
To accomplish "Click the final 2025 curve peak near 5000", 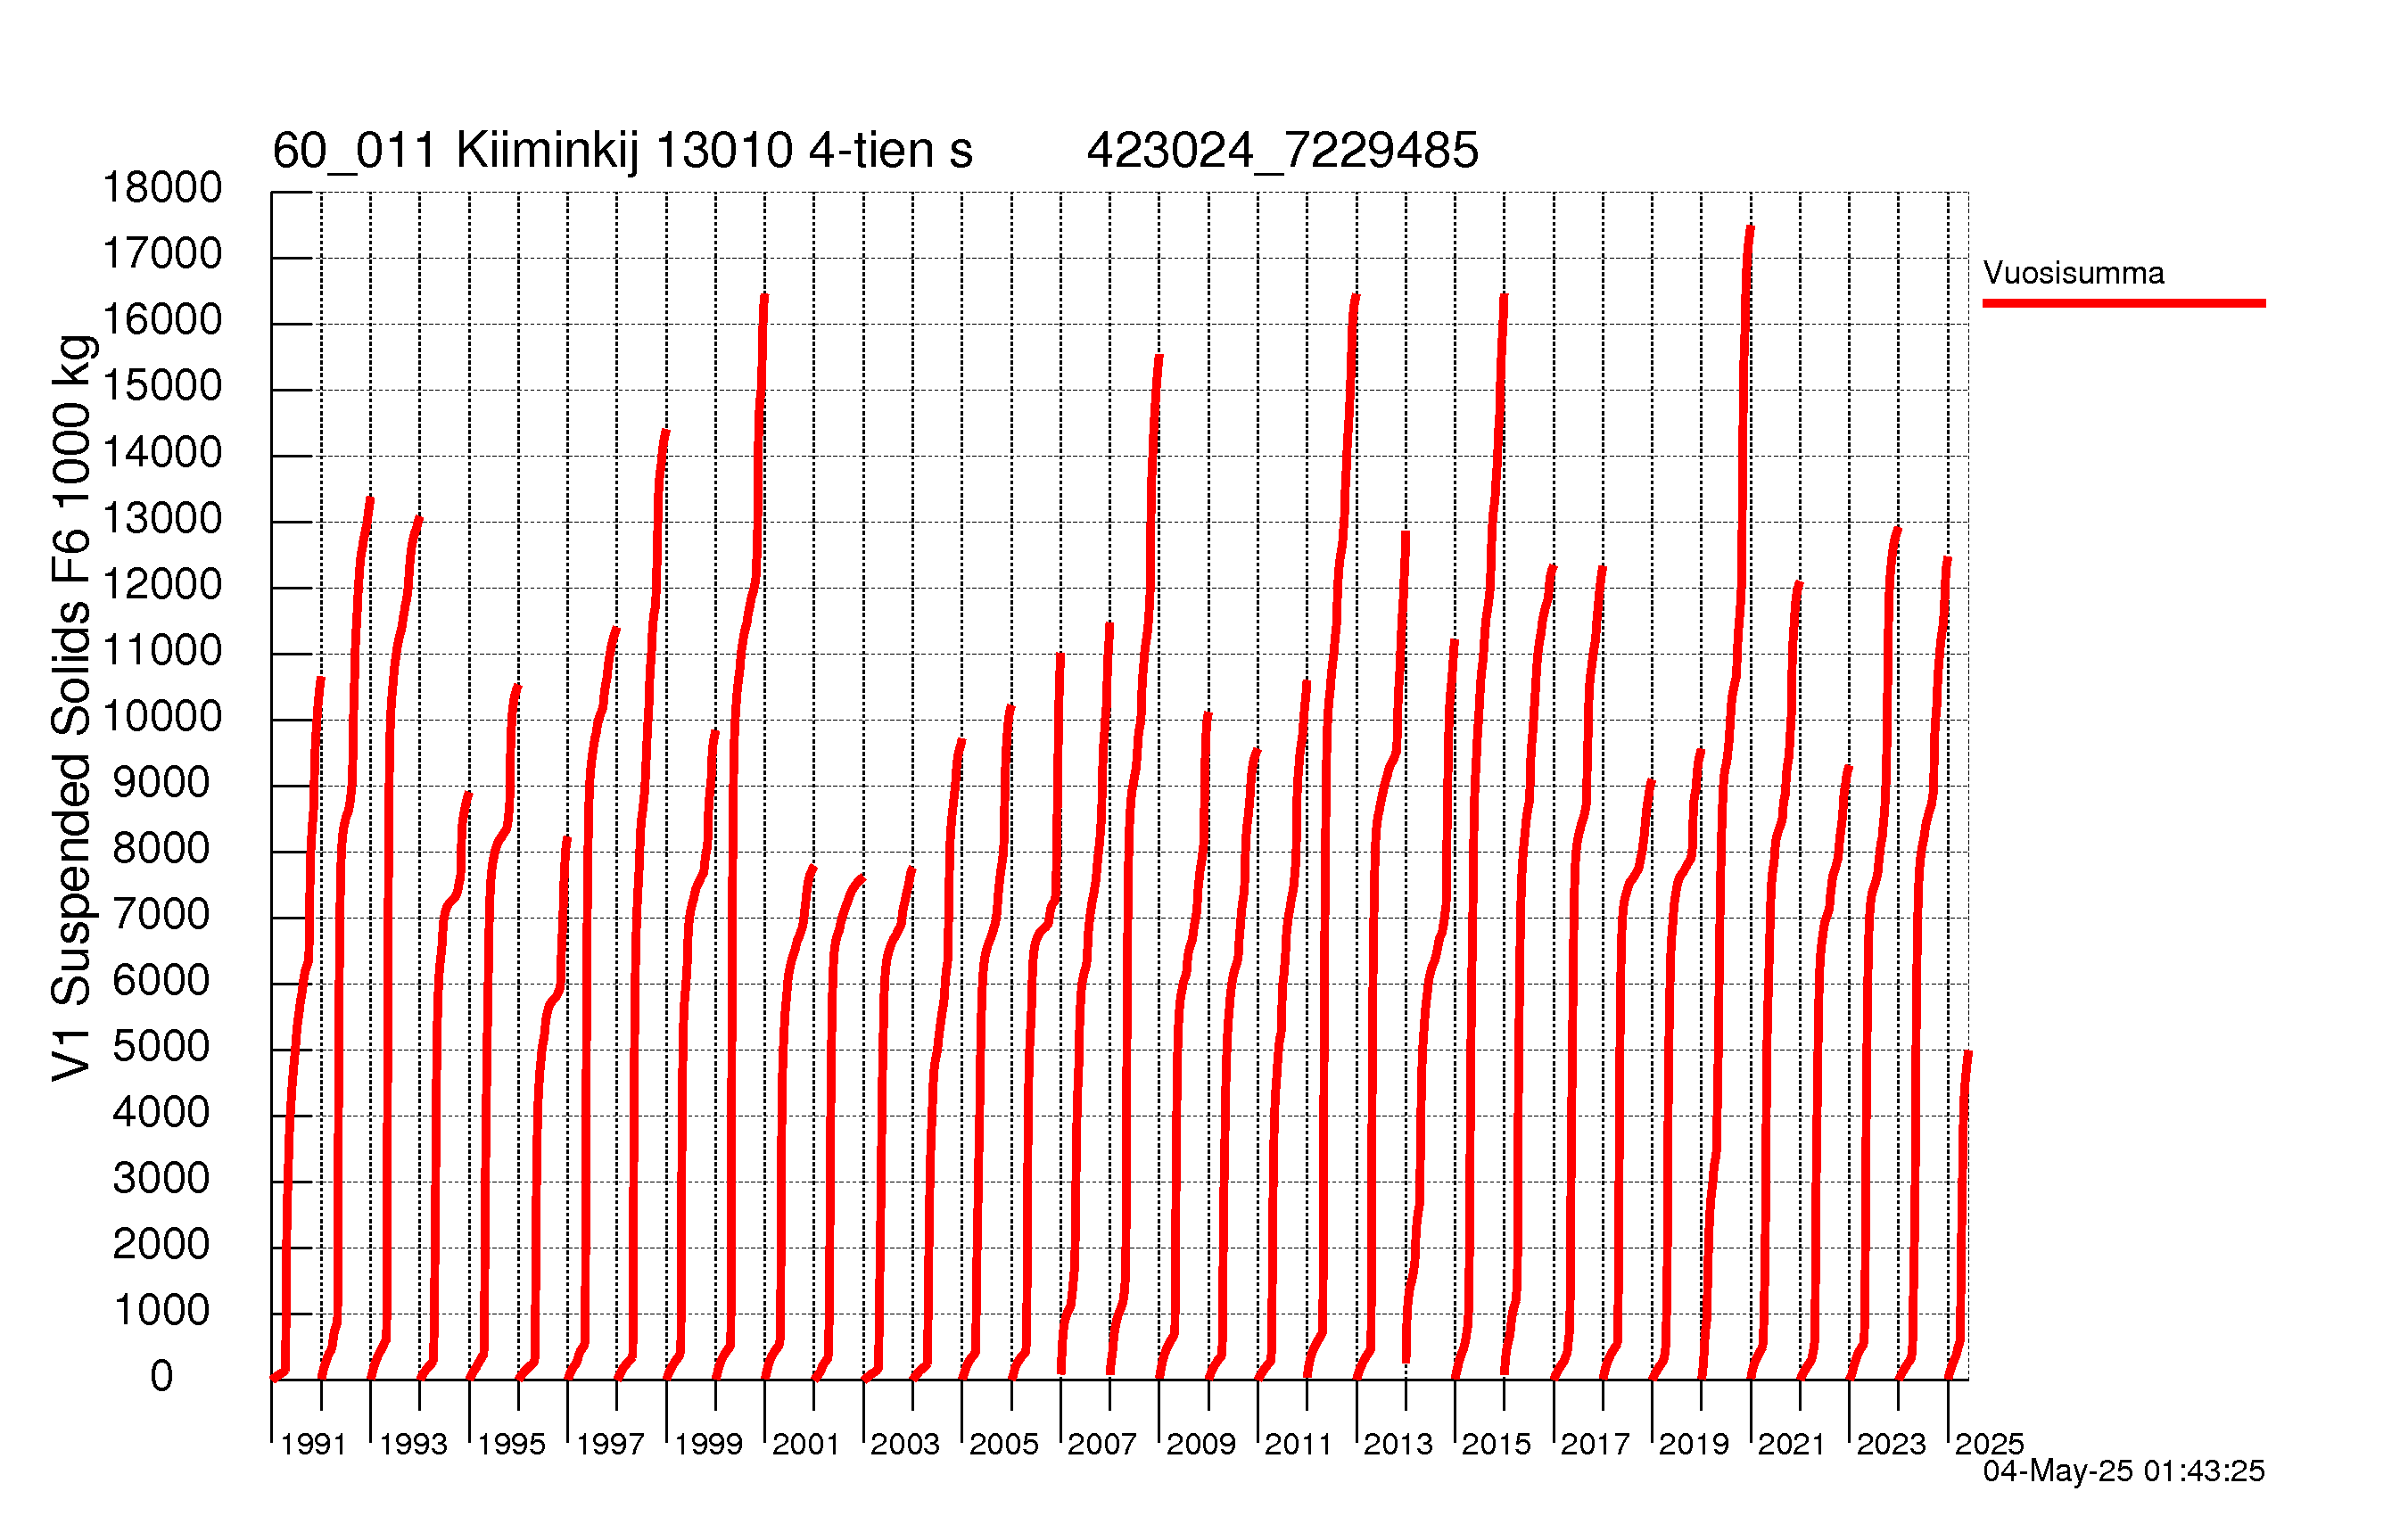I will [x=1968, y=1054].
